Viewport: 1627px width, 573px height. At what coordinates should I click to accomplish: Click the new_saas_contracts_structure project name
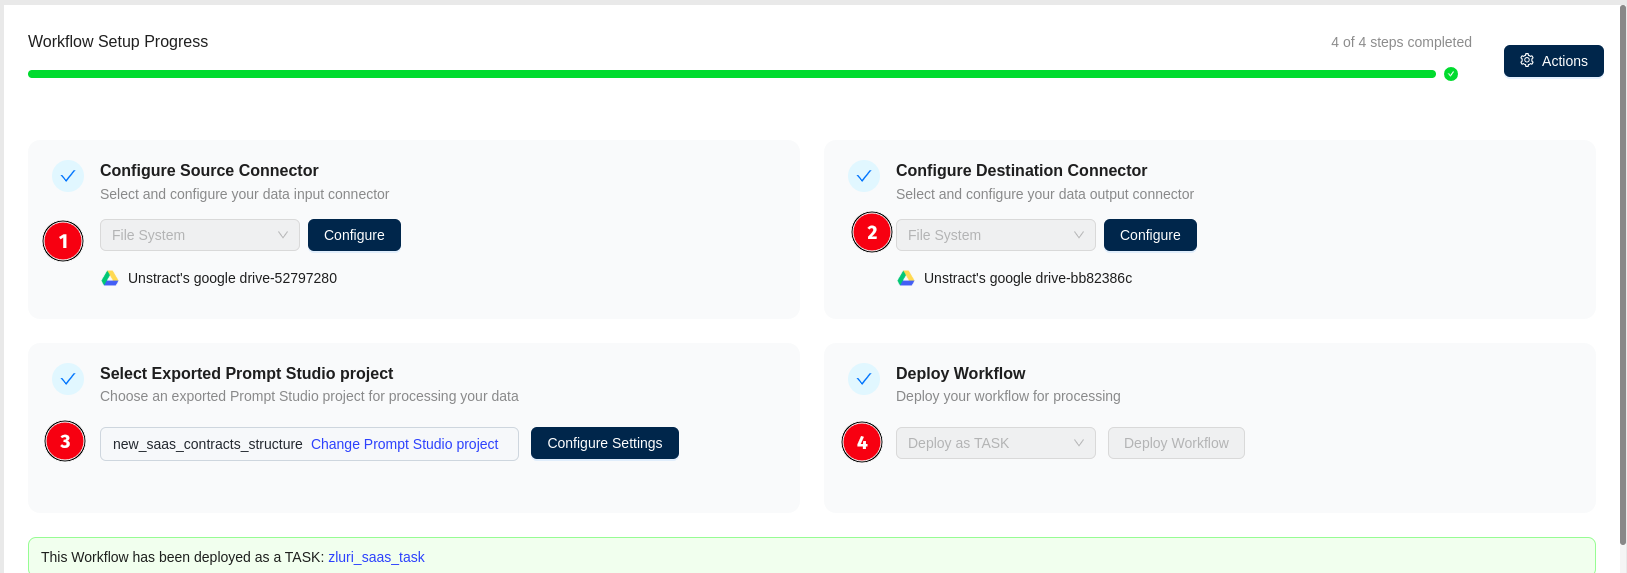click(207, 444)
